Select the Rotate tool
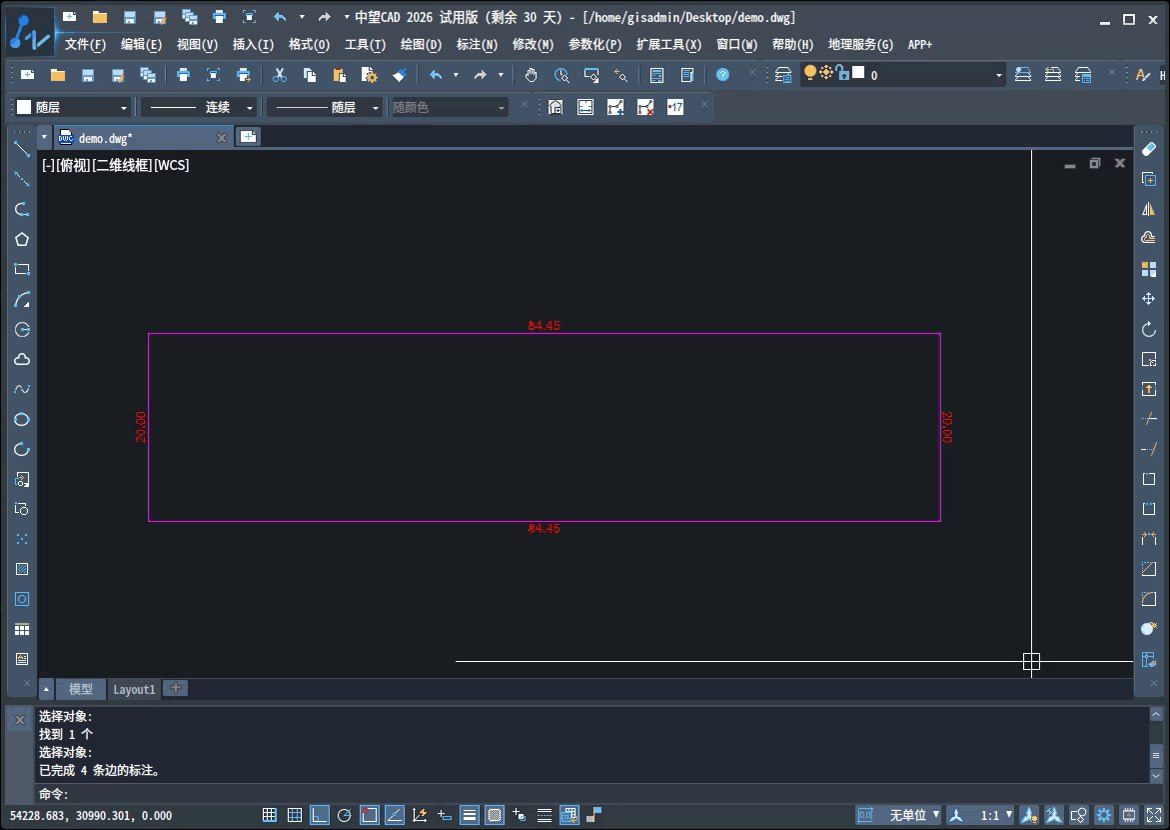The height and width of the screenshot is (830, 1170). pos(1148,329)
